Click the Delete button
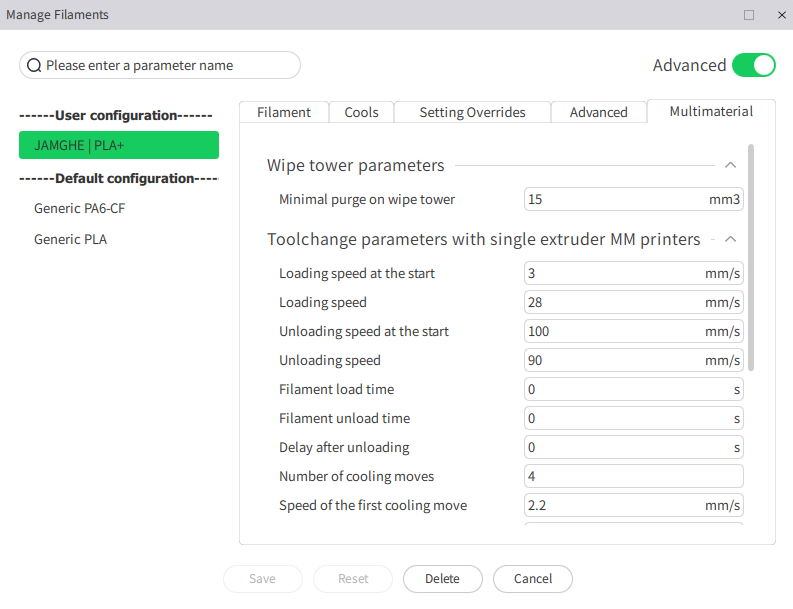This screenshot has width=793, height=609. click(443, 579)
